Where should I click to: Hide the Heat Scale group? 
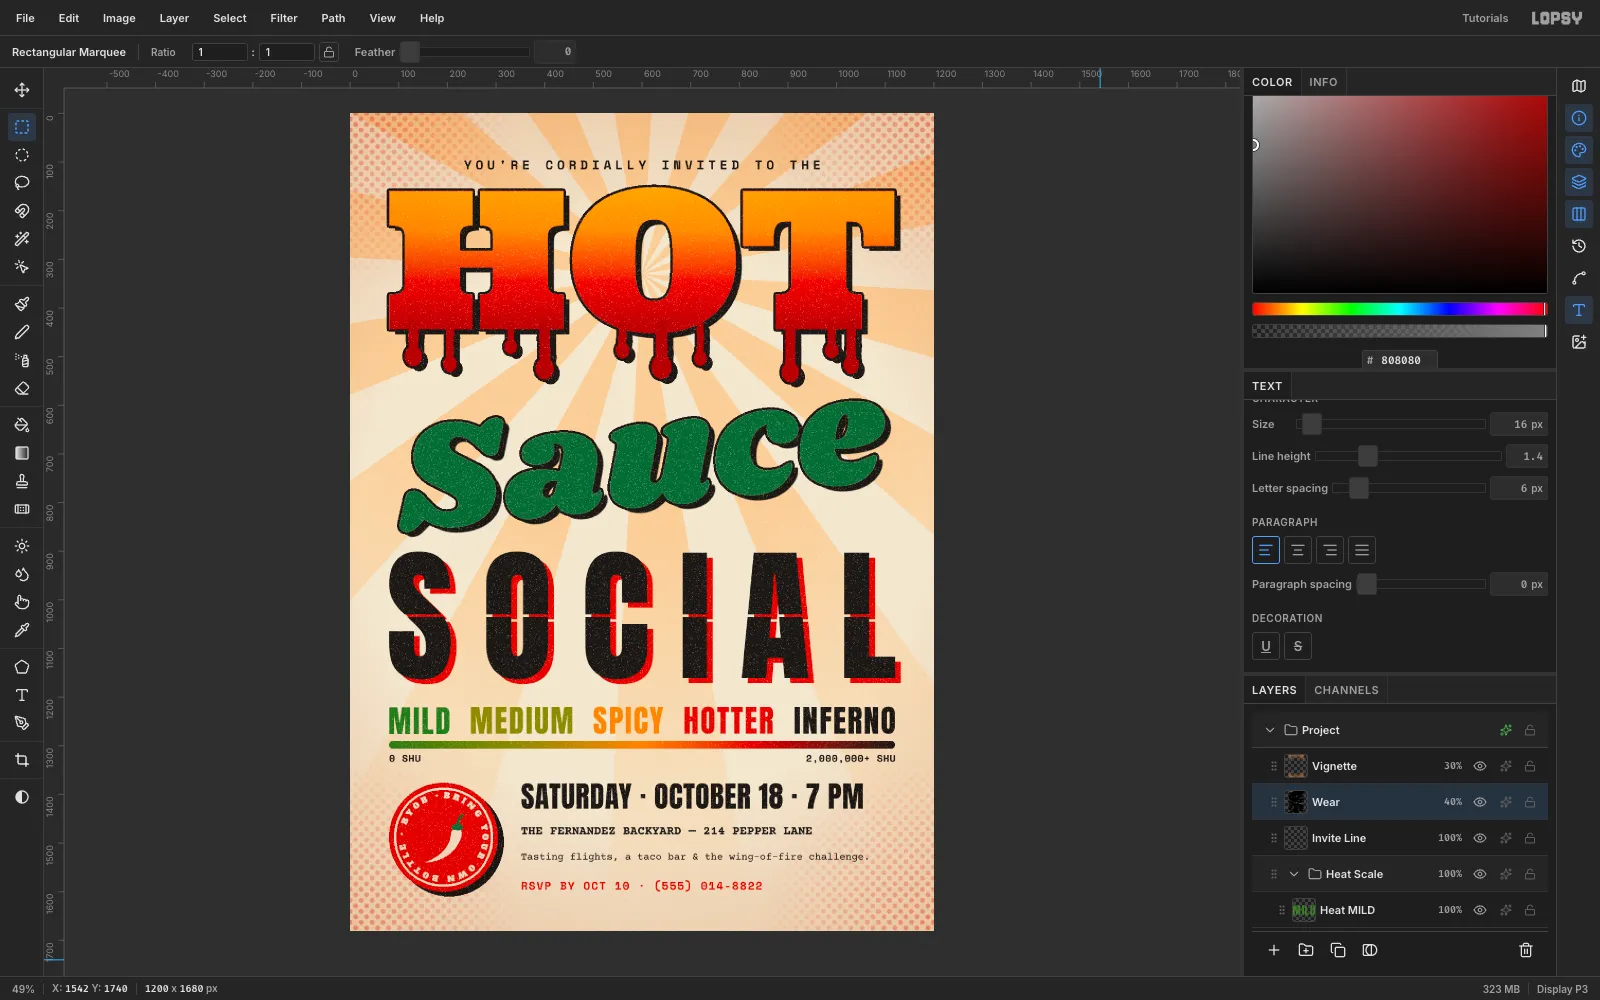pos(1480,874)
